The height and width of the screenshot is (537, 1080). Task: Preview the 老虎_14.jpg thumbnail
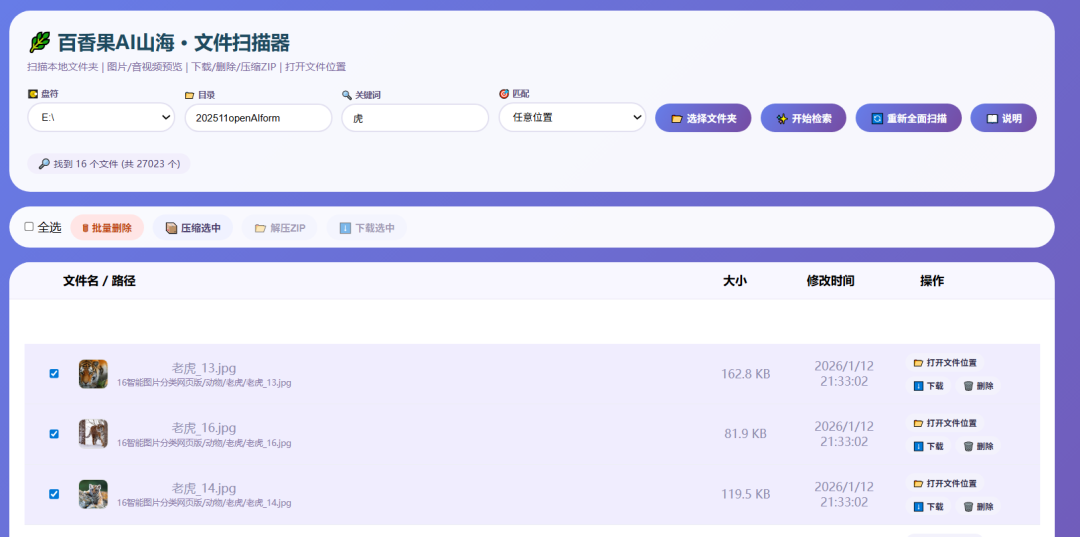93,494
